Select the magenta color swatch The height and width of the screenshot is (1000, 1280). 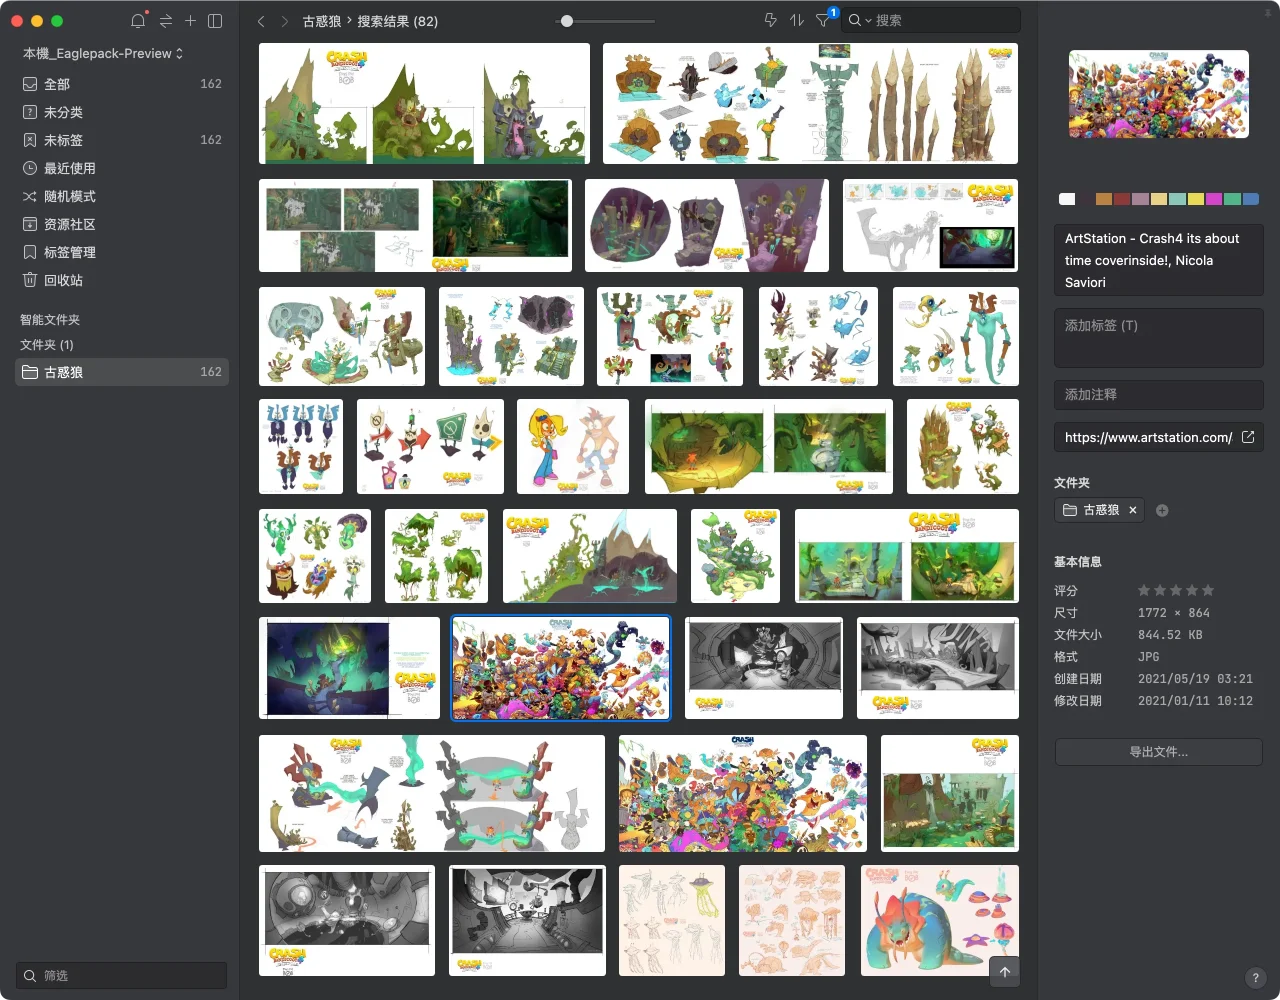tap(1214, 199)
